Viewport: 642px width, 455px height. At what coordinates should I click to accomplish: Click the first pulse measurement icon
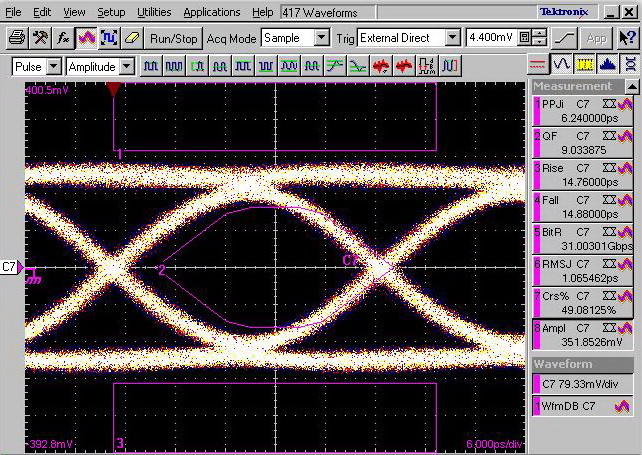pyautogui.click(x=150, y=67)
